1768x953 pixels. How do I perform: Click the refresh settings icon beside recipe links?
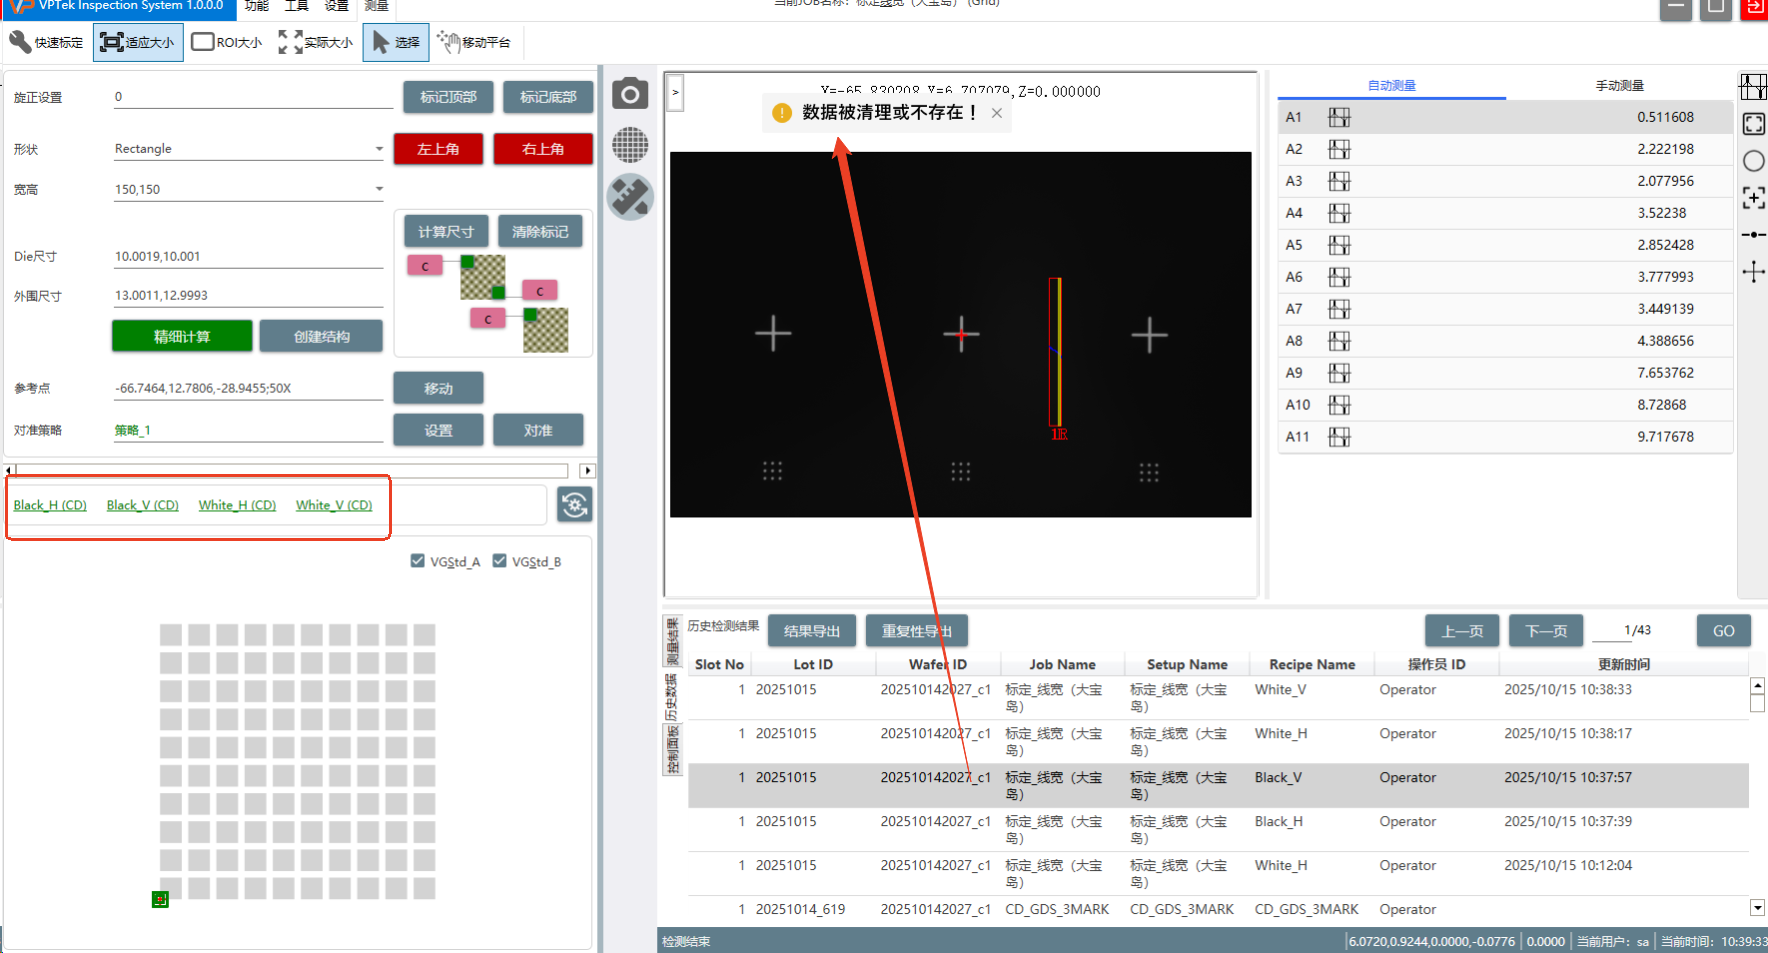574,505
